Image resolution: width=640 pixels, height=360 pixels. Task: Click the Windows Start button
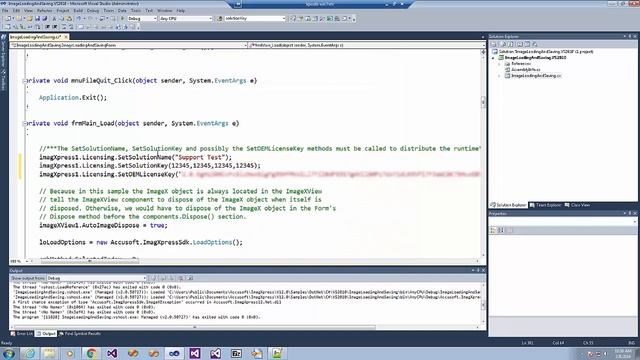point(8,353)
